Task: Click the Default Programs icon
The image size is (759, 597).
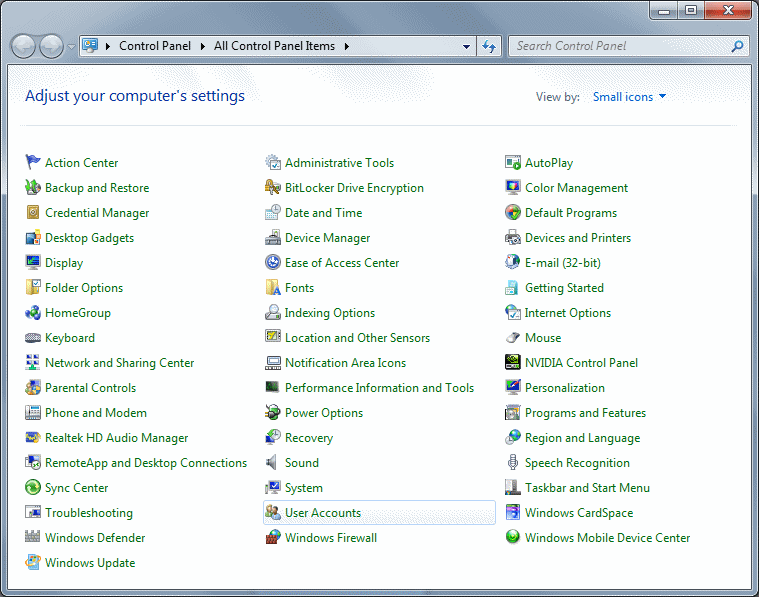Action: tap(513, 213)
